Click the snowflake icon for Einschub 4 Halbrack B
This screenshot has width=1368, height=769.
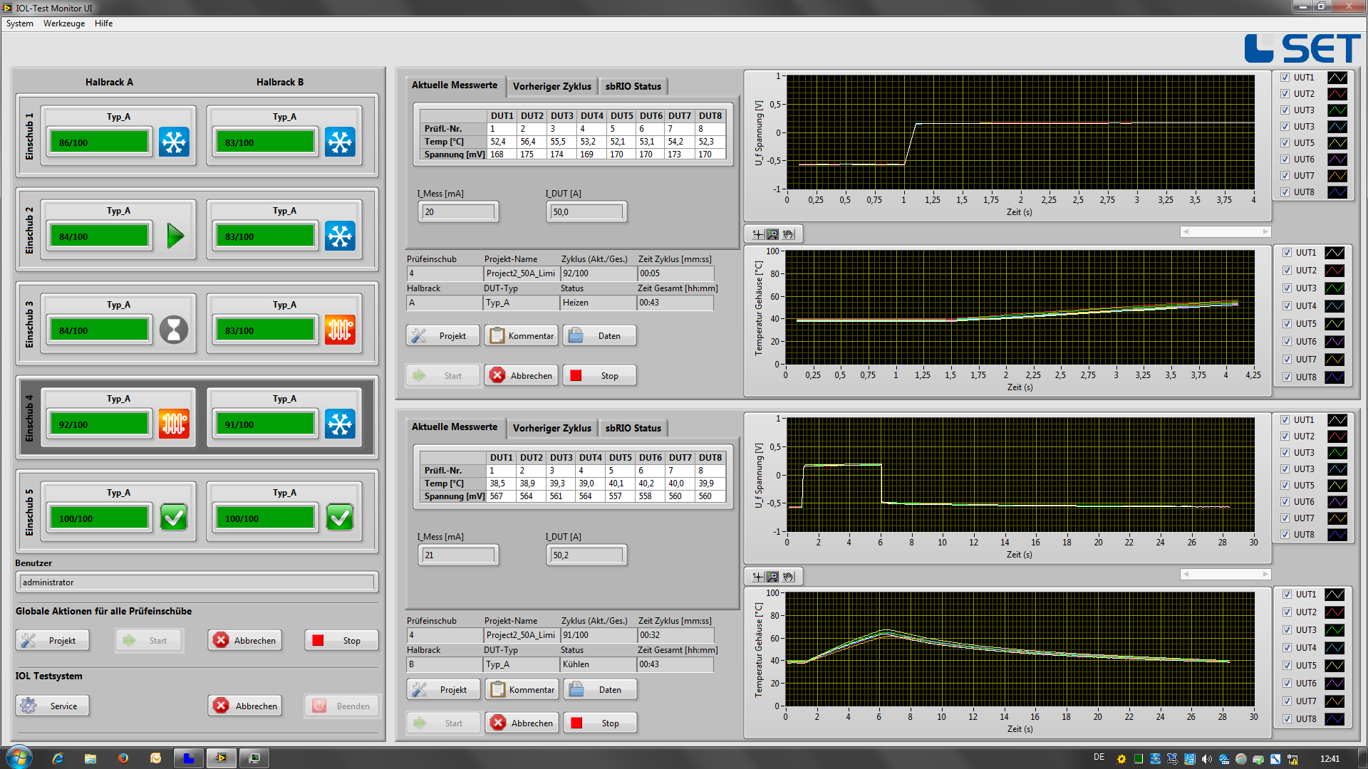click(x=340, y=424)
